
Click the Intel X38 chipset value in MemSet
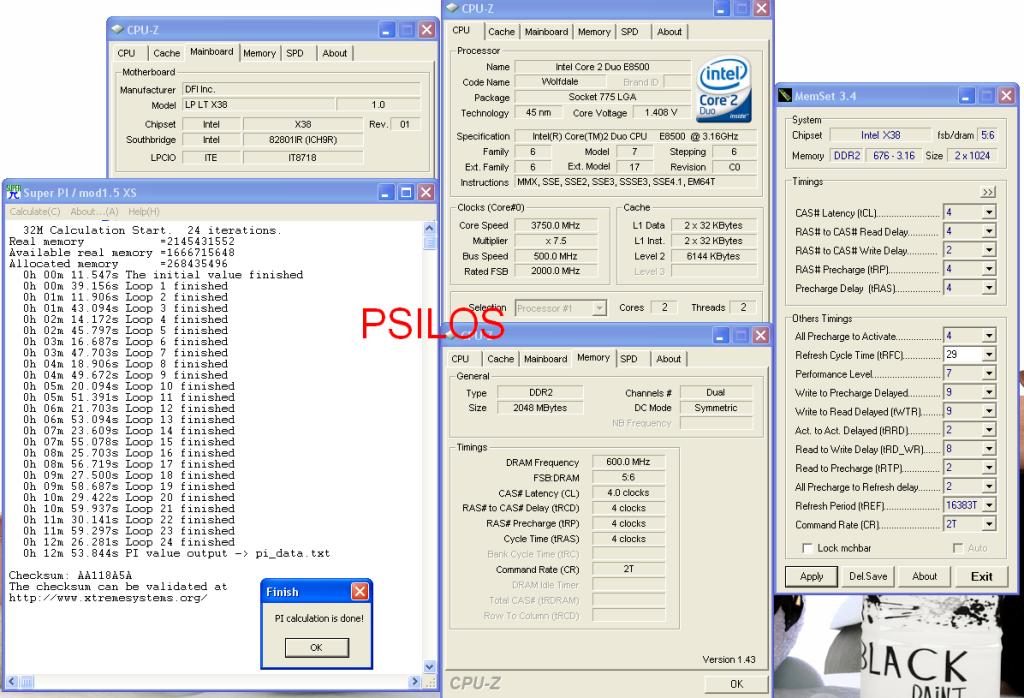pos(880,135)
